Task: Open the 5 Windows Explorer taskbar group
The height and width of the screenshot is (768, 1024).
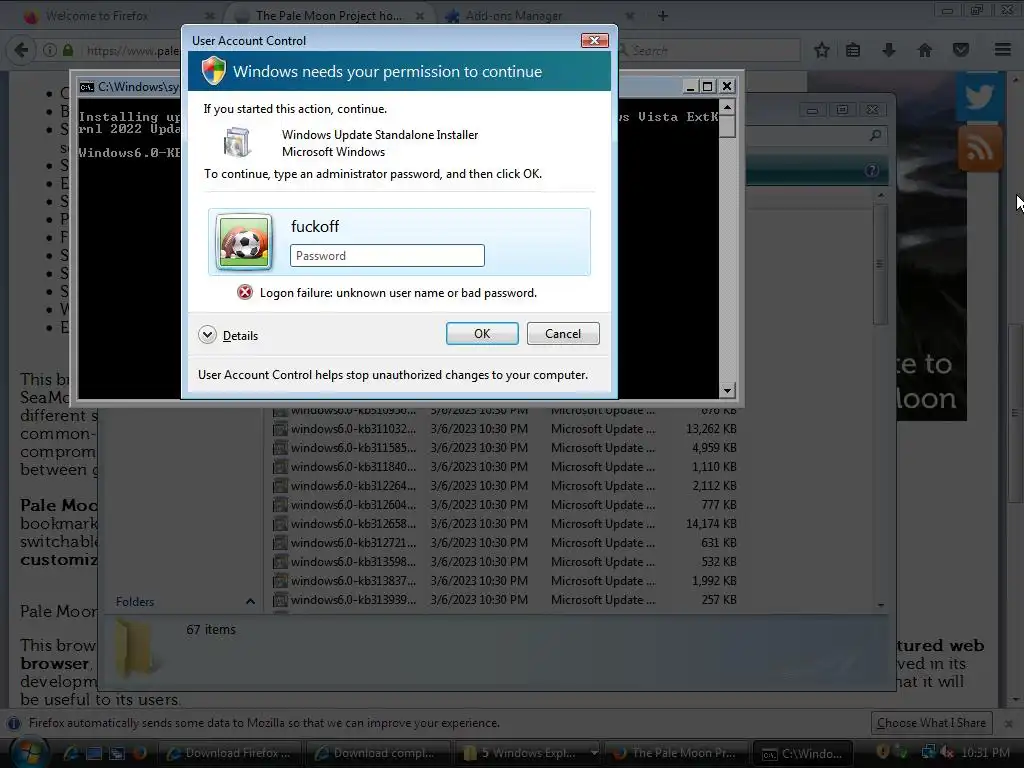Action: click(528, 753)
